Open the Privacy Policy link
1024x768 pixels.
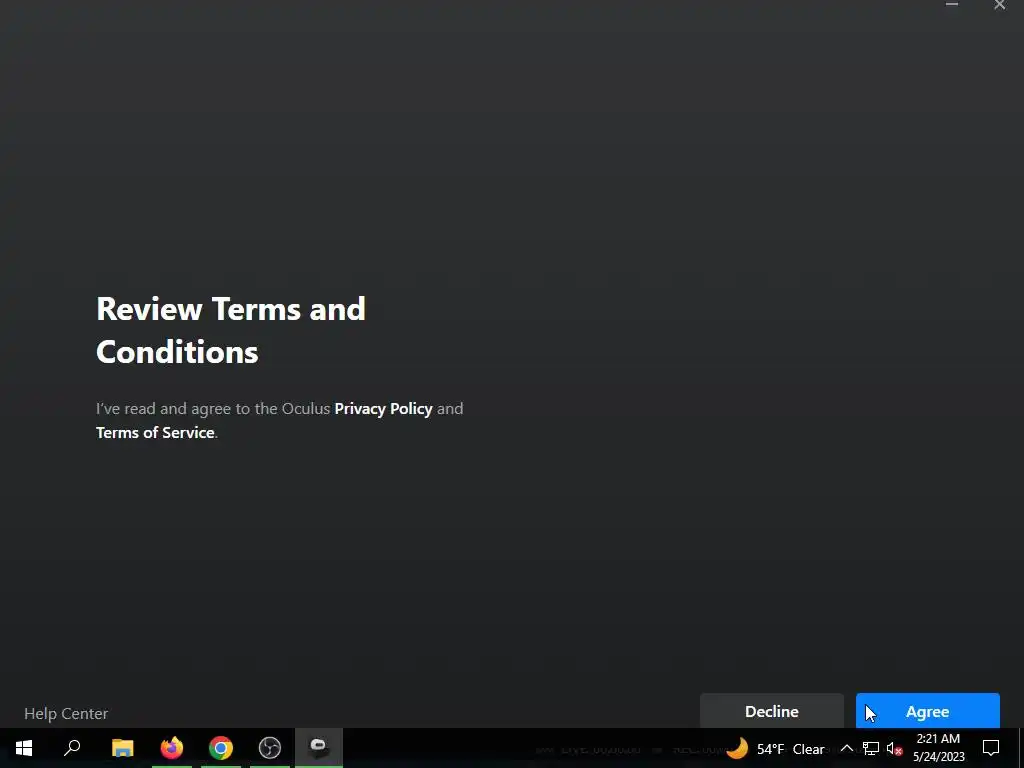coord(383,409)
